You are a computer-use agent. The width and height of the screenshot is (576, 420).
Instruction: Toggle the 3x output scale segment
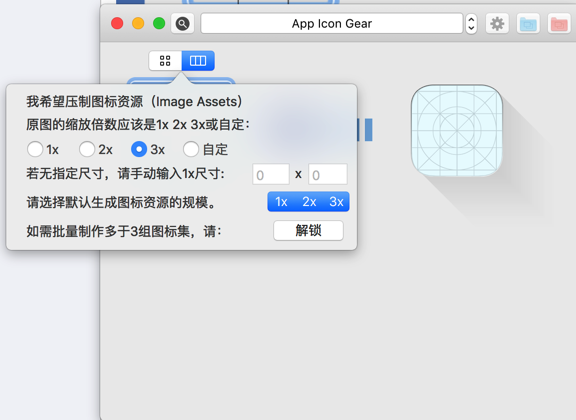coord(336,202)
